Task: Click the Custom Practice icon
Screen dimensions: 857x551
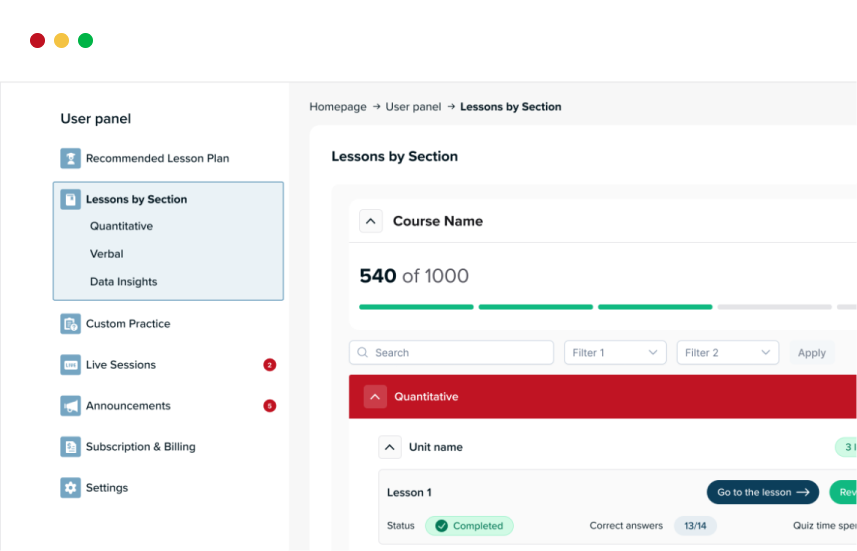Action: pos(71,324)
